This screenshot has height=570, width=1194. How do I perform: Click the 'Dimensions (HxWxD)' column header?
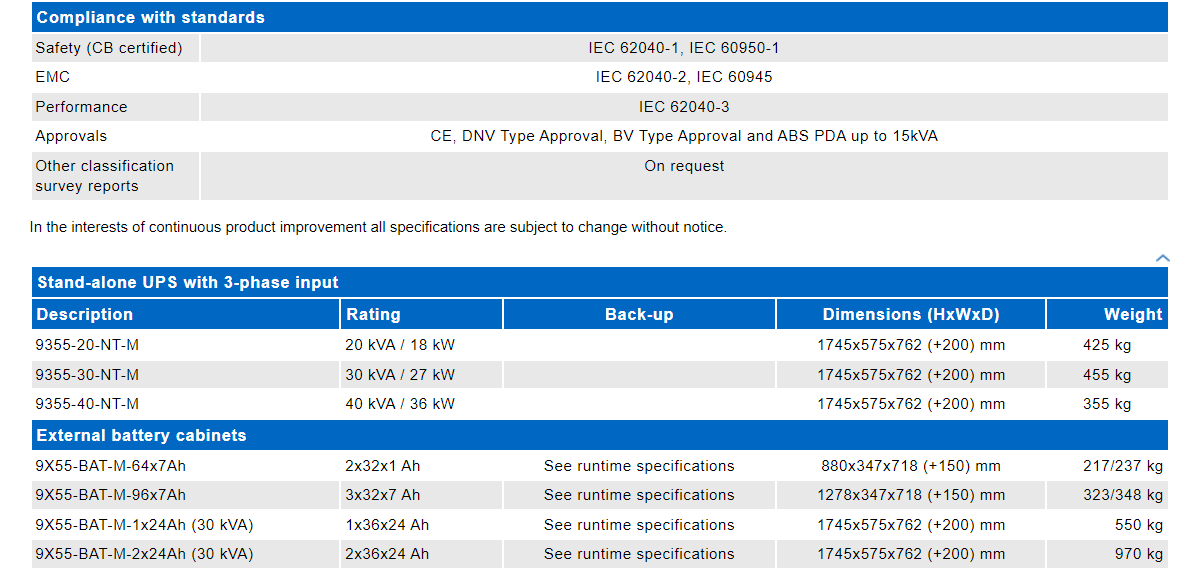pyautogui.click(x=910, y=314)
